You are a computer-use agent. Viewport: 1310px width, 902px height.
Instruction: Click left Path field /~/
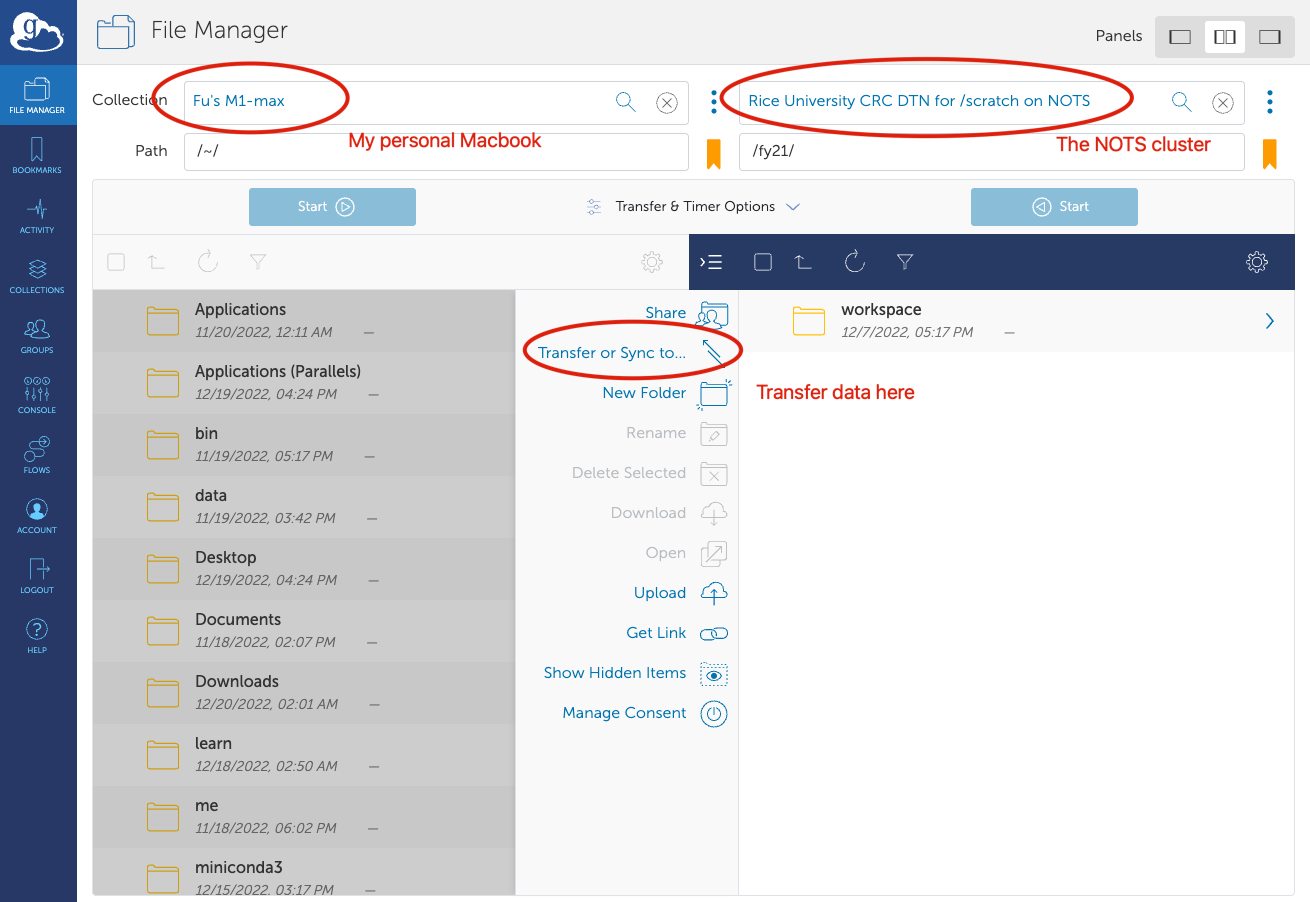tap(436, 151)
